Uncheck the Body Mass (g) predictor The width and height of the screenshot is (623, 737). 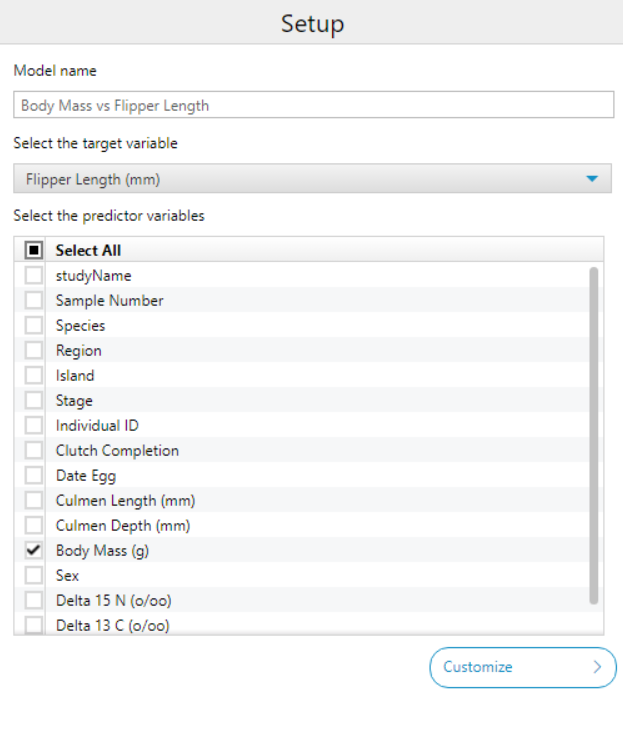tap(34, 551)
